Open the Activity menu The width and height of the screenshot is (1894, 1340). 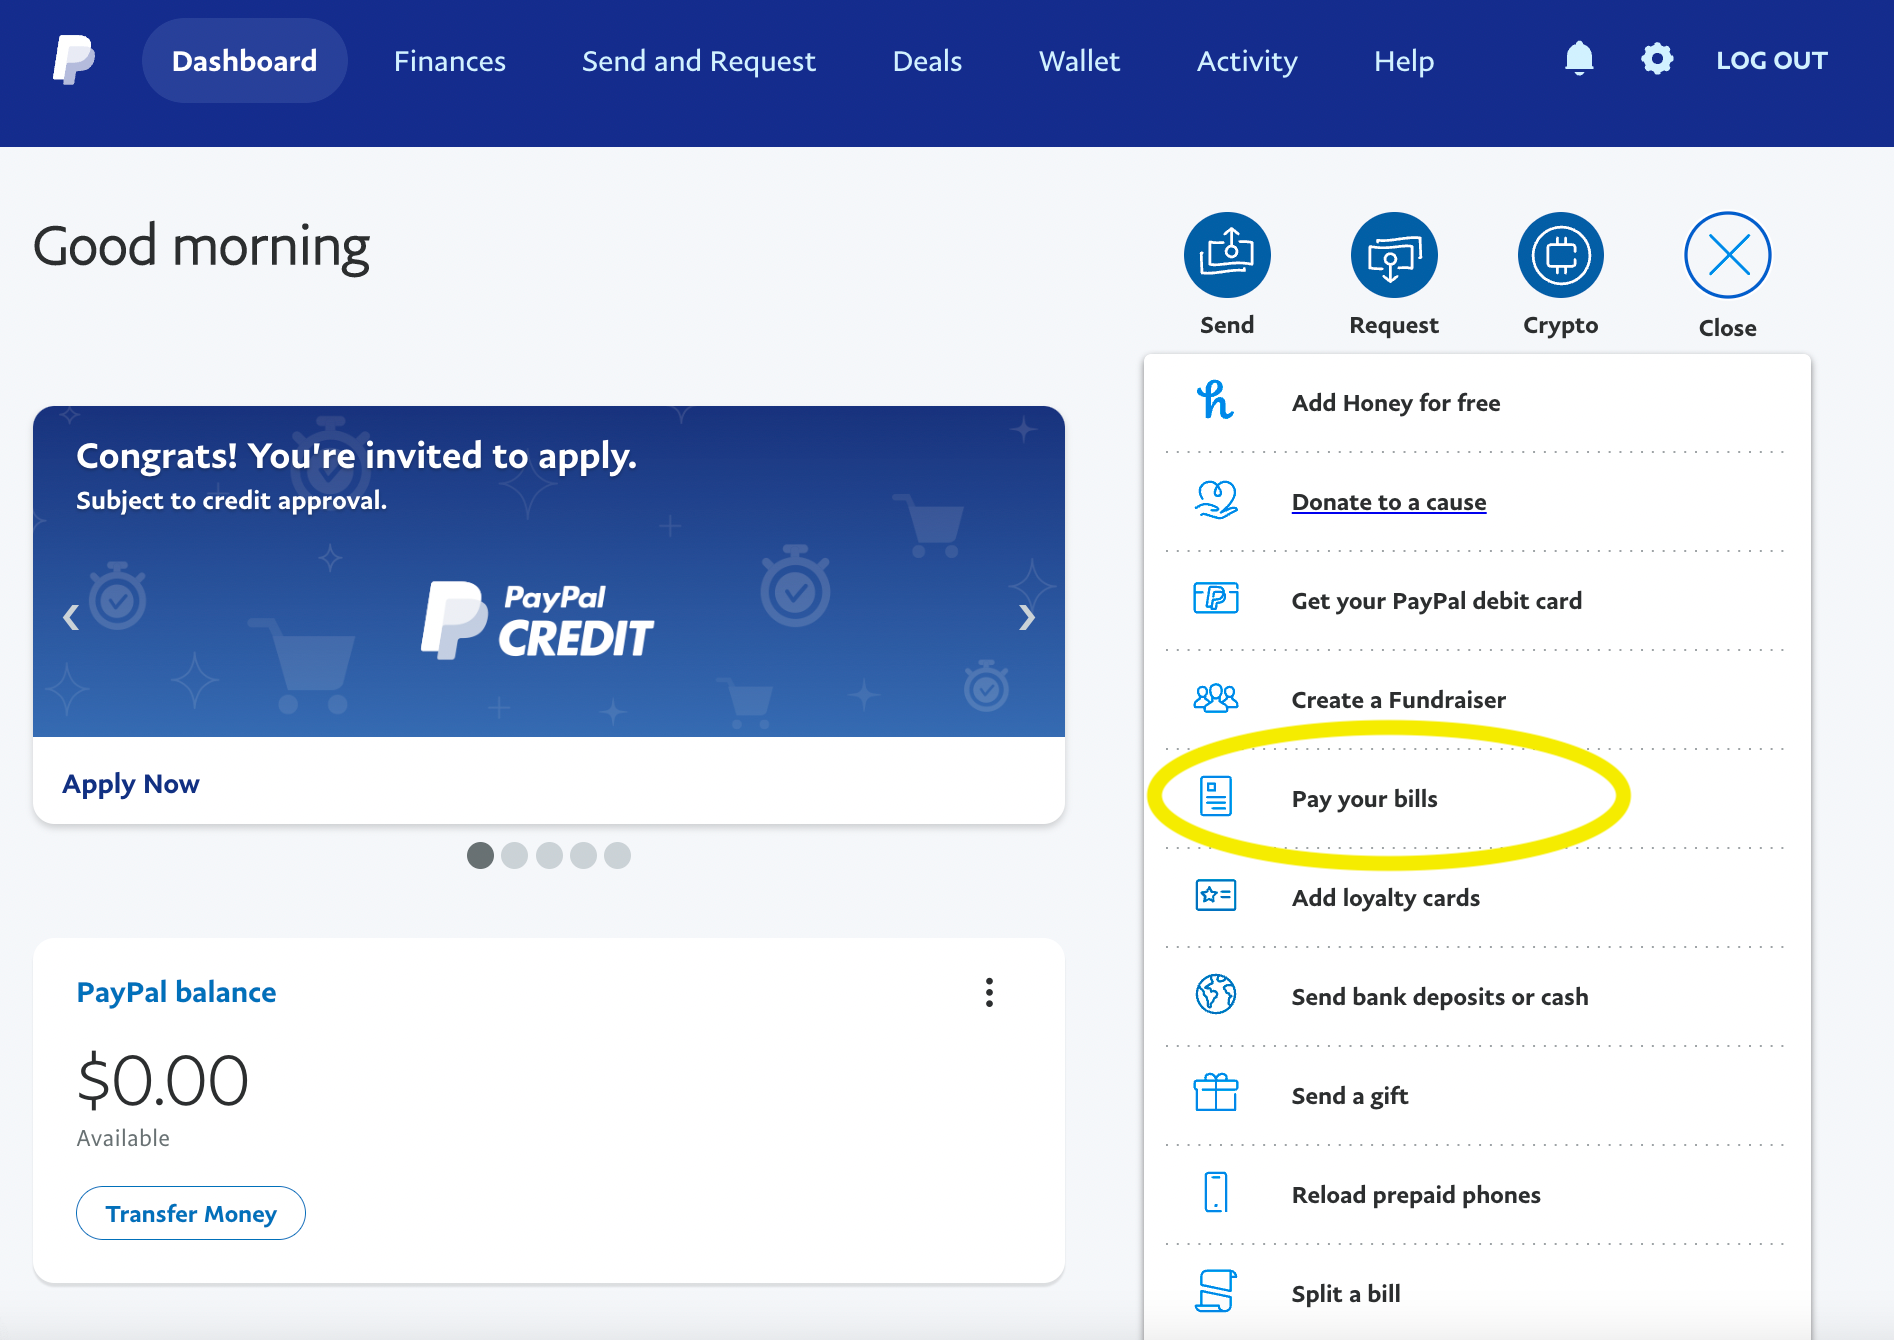coord(1246,60)
